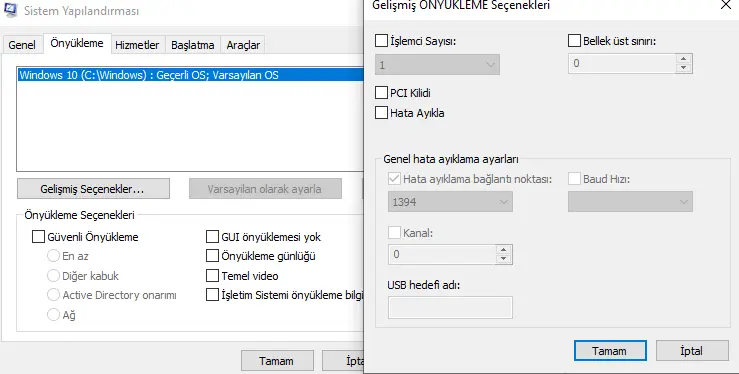This screenshot has height=374, width=739.
Task: Check the Bellek üst sınırı option
Action: click(574, 41)
